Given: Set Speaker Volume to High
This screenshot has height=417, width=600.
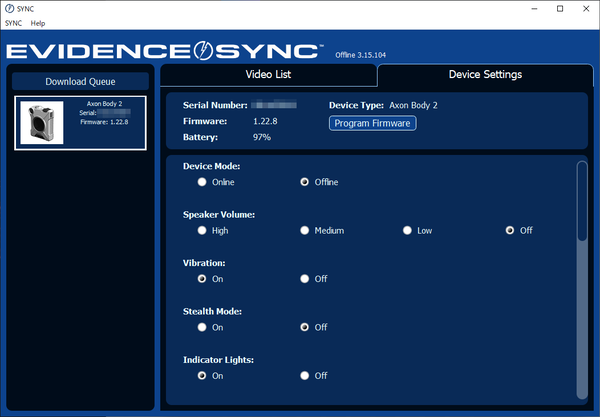Looking at the screenshot, I should tap(203, 230).
